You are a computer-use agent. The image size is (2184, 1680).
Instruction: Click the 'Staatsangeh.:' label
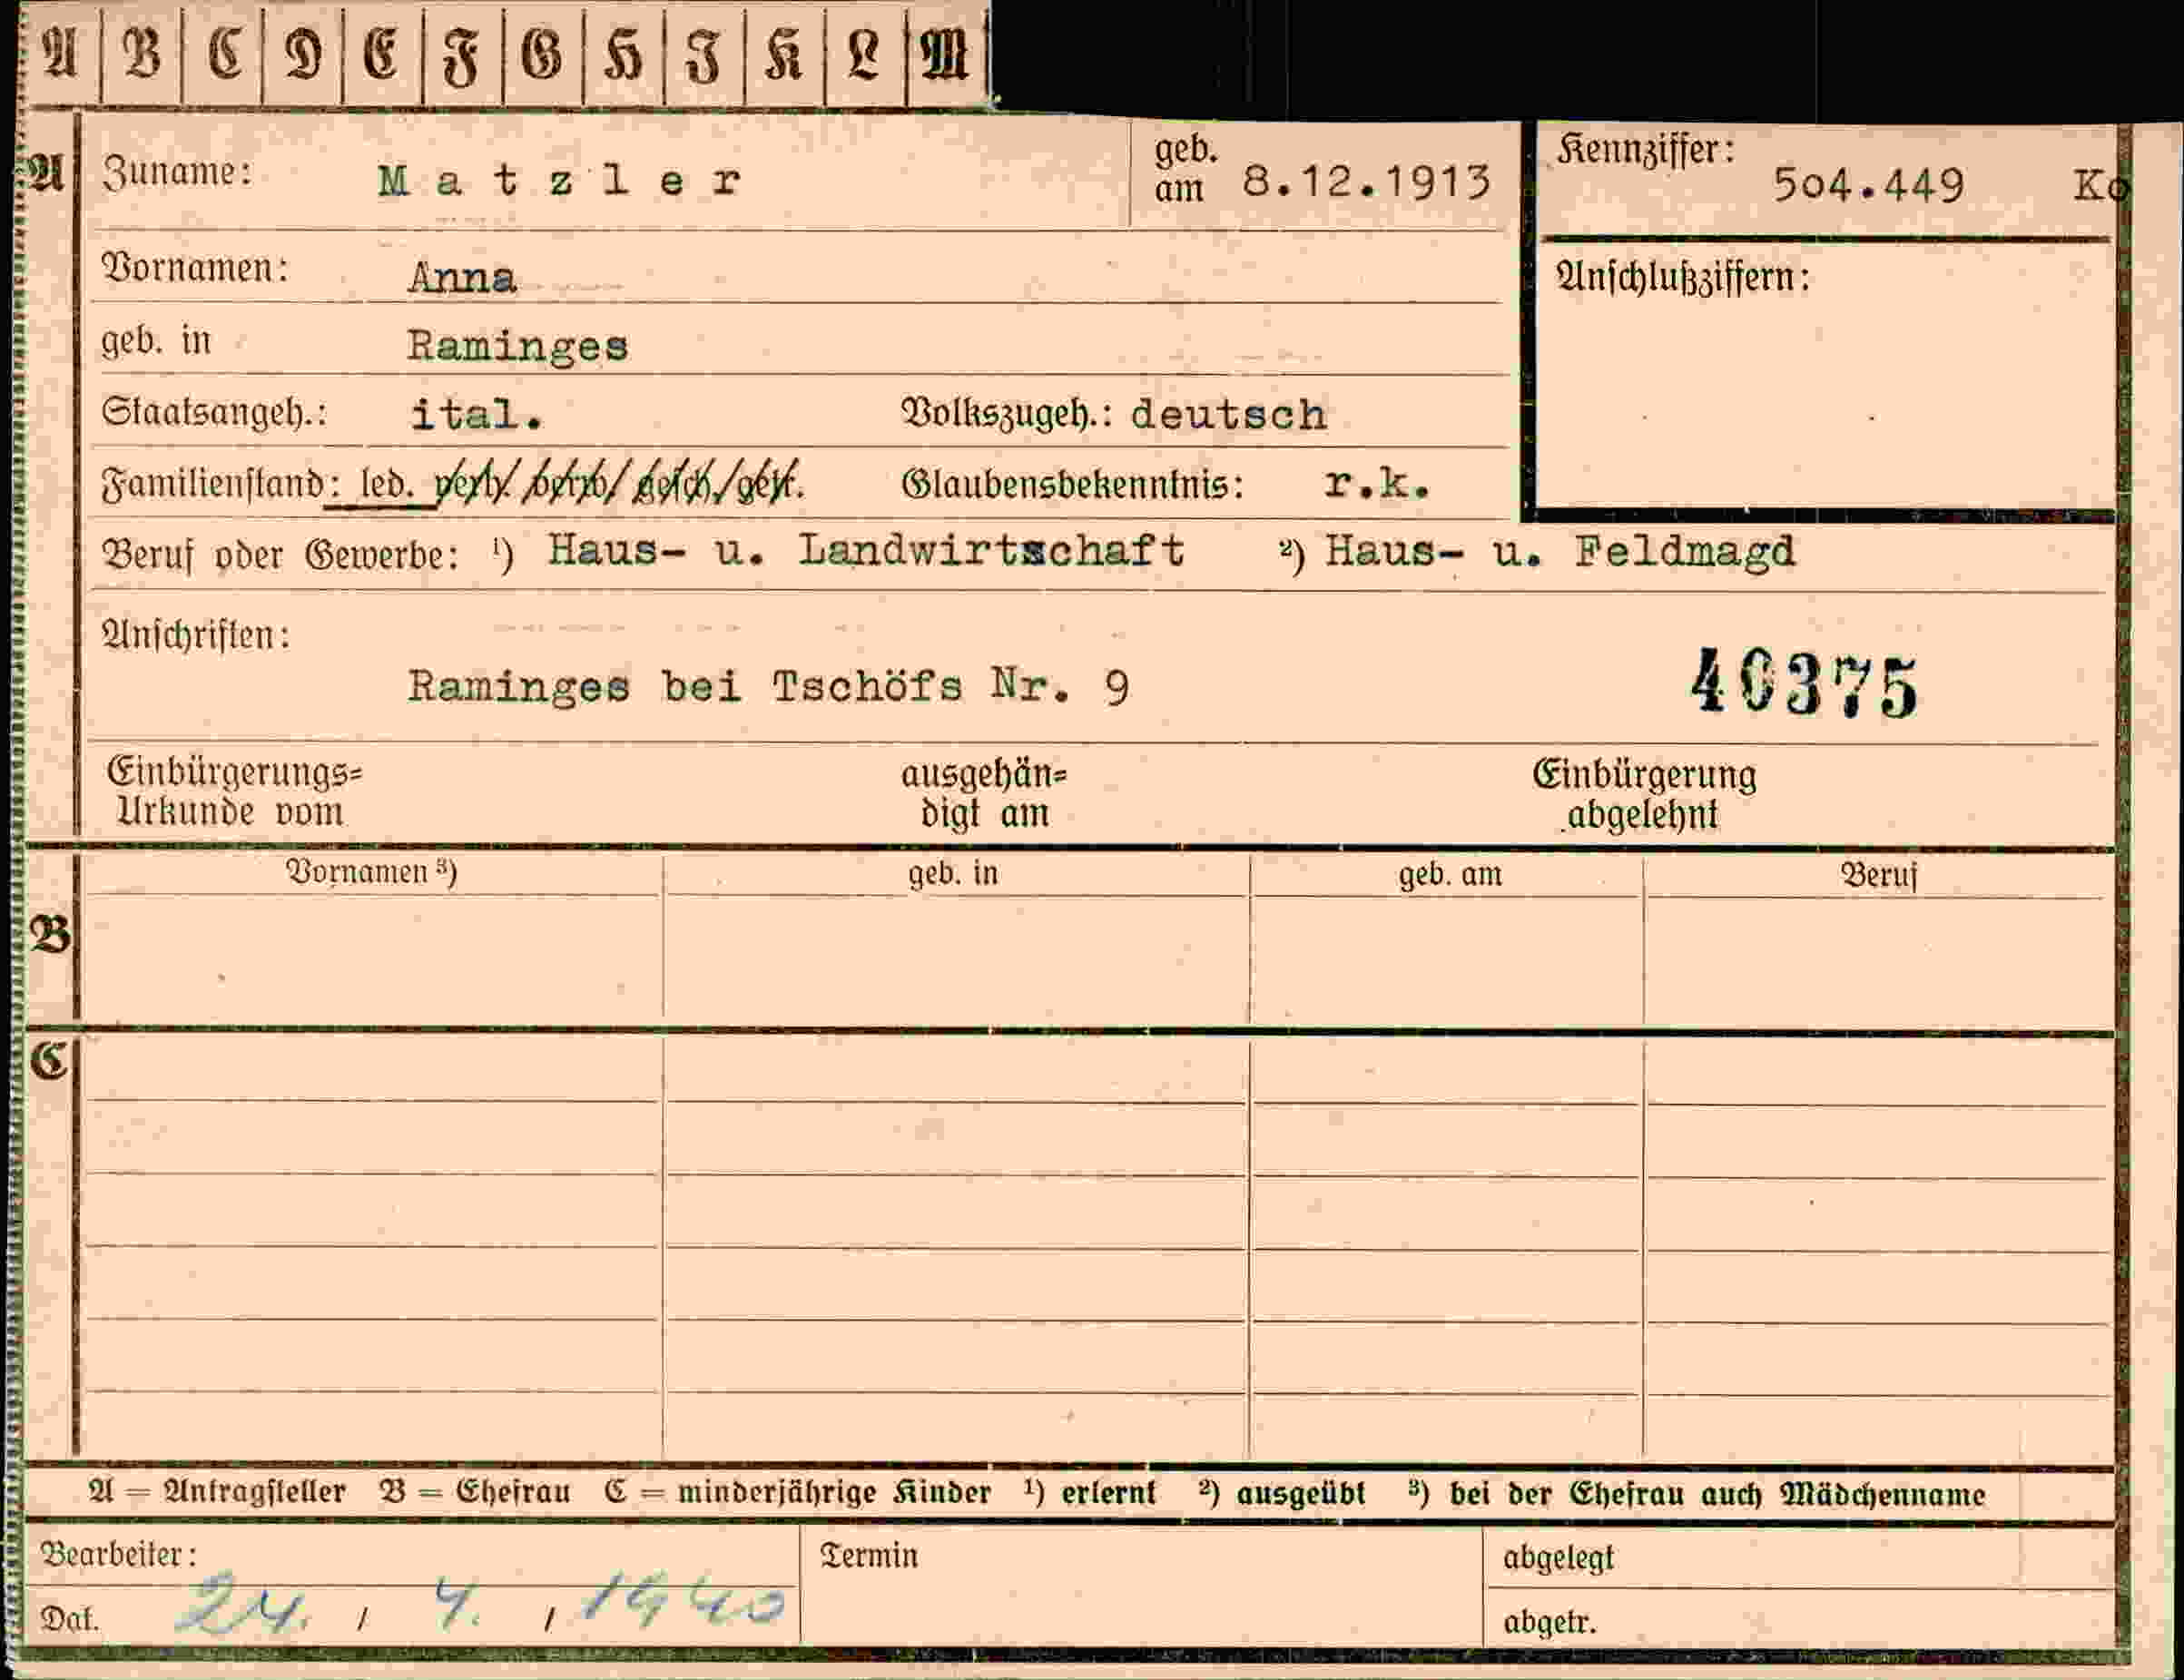coord(215,412)
